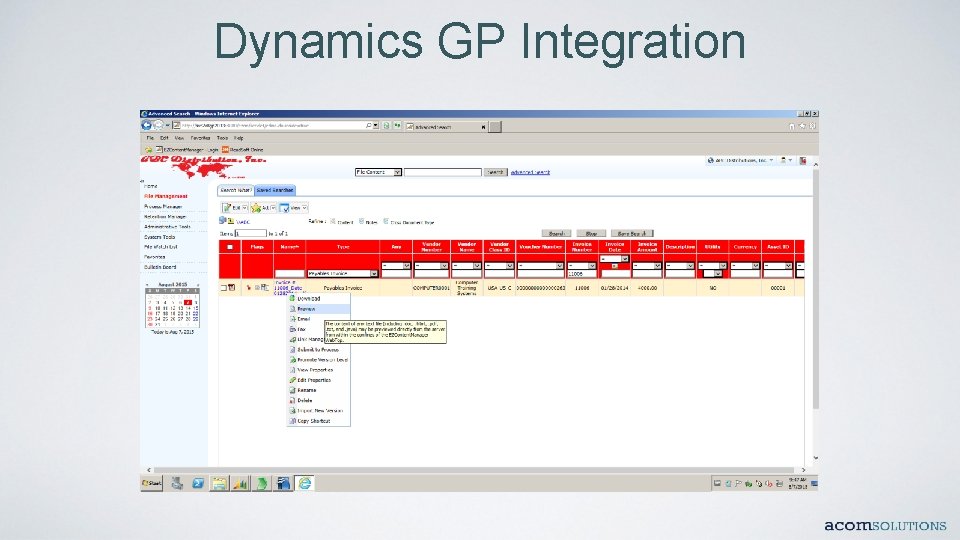
Task: Choose Preview from the context menu
Action: [x=318, y=309]
